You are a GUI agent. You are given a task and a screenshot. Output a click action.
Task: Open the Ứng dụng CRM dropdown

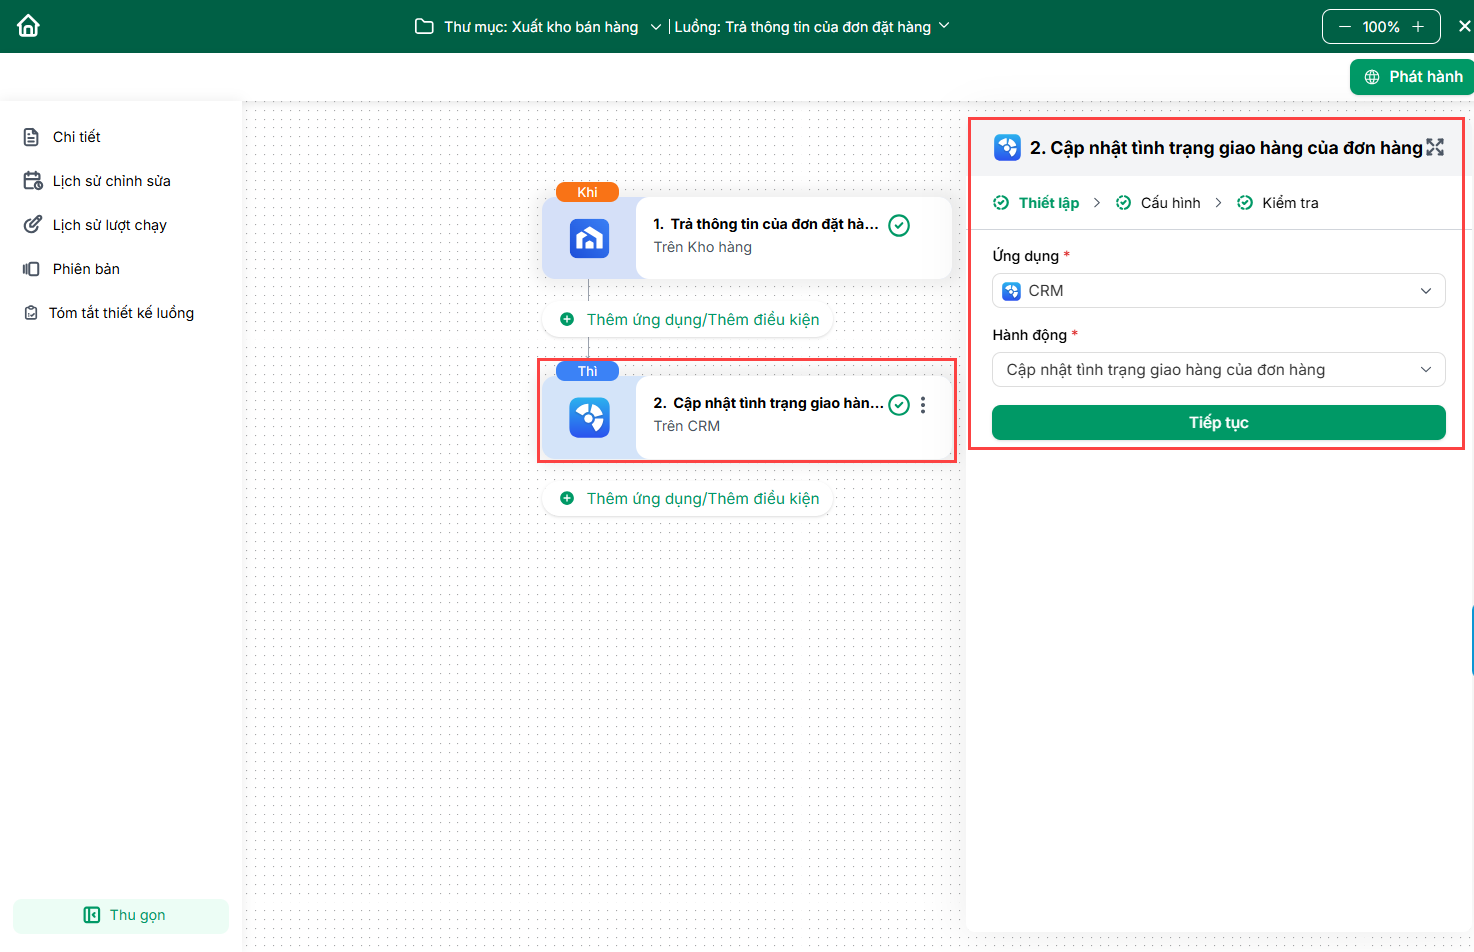pyautogui.click(x=1218, y=291)
